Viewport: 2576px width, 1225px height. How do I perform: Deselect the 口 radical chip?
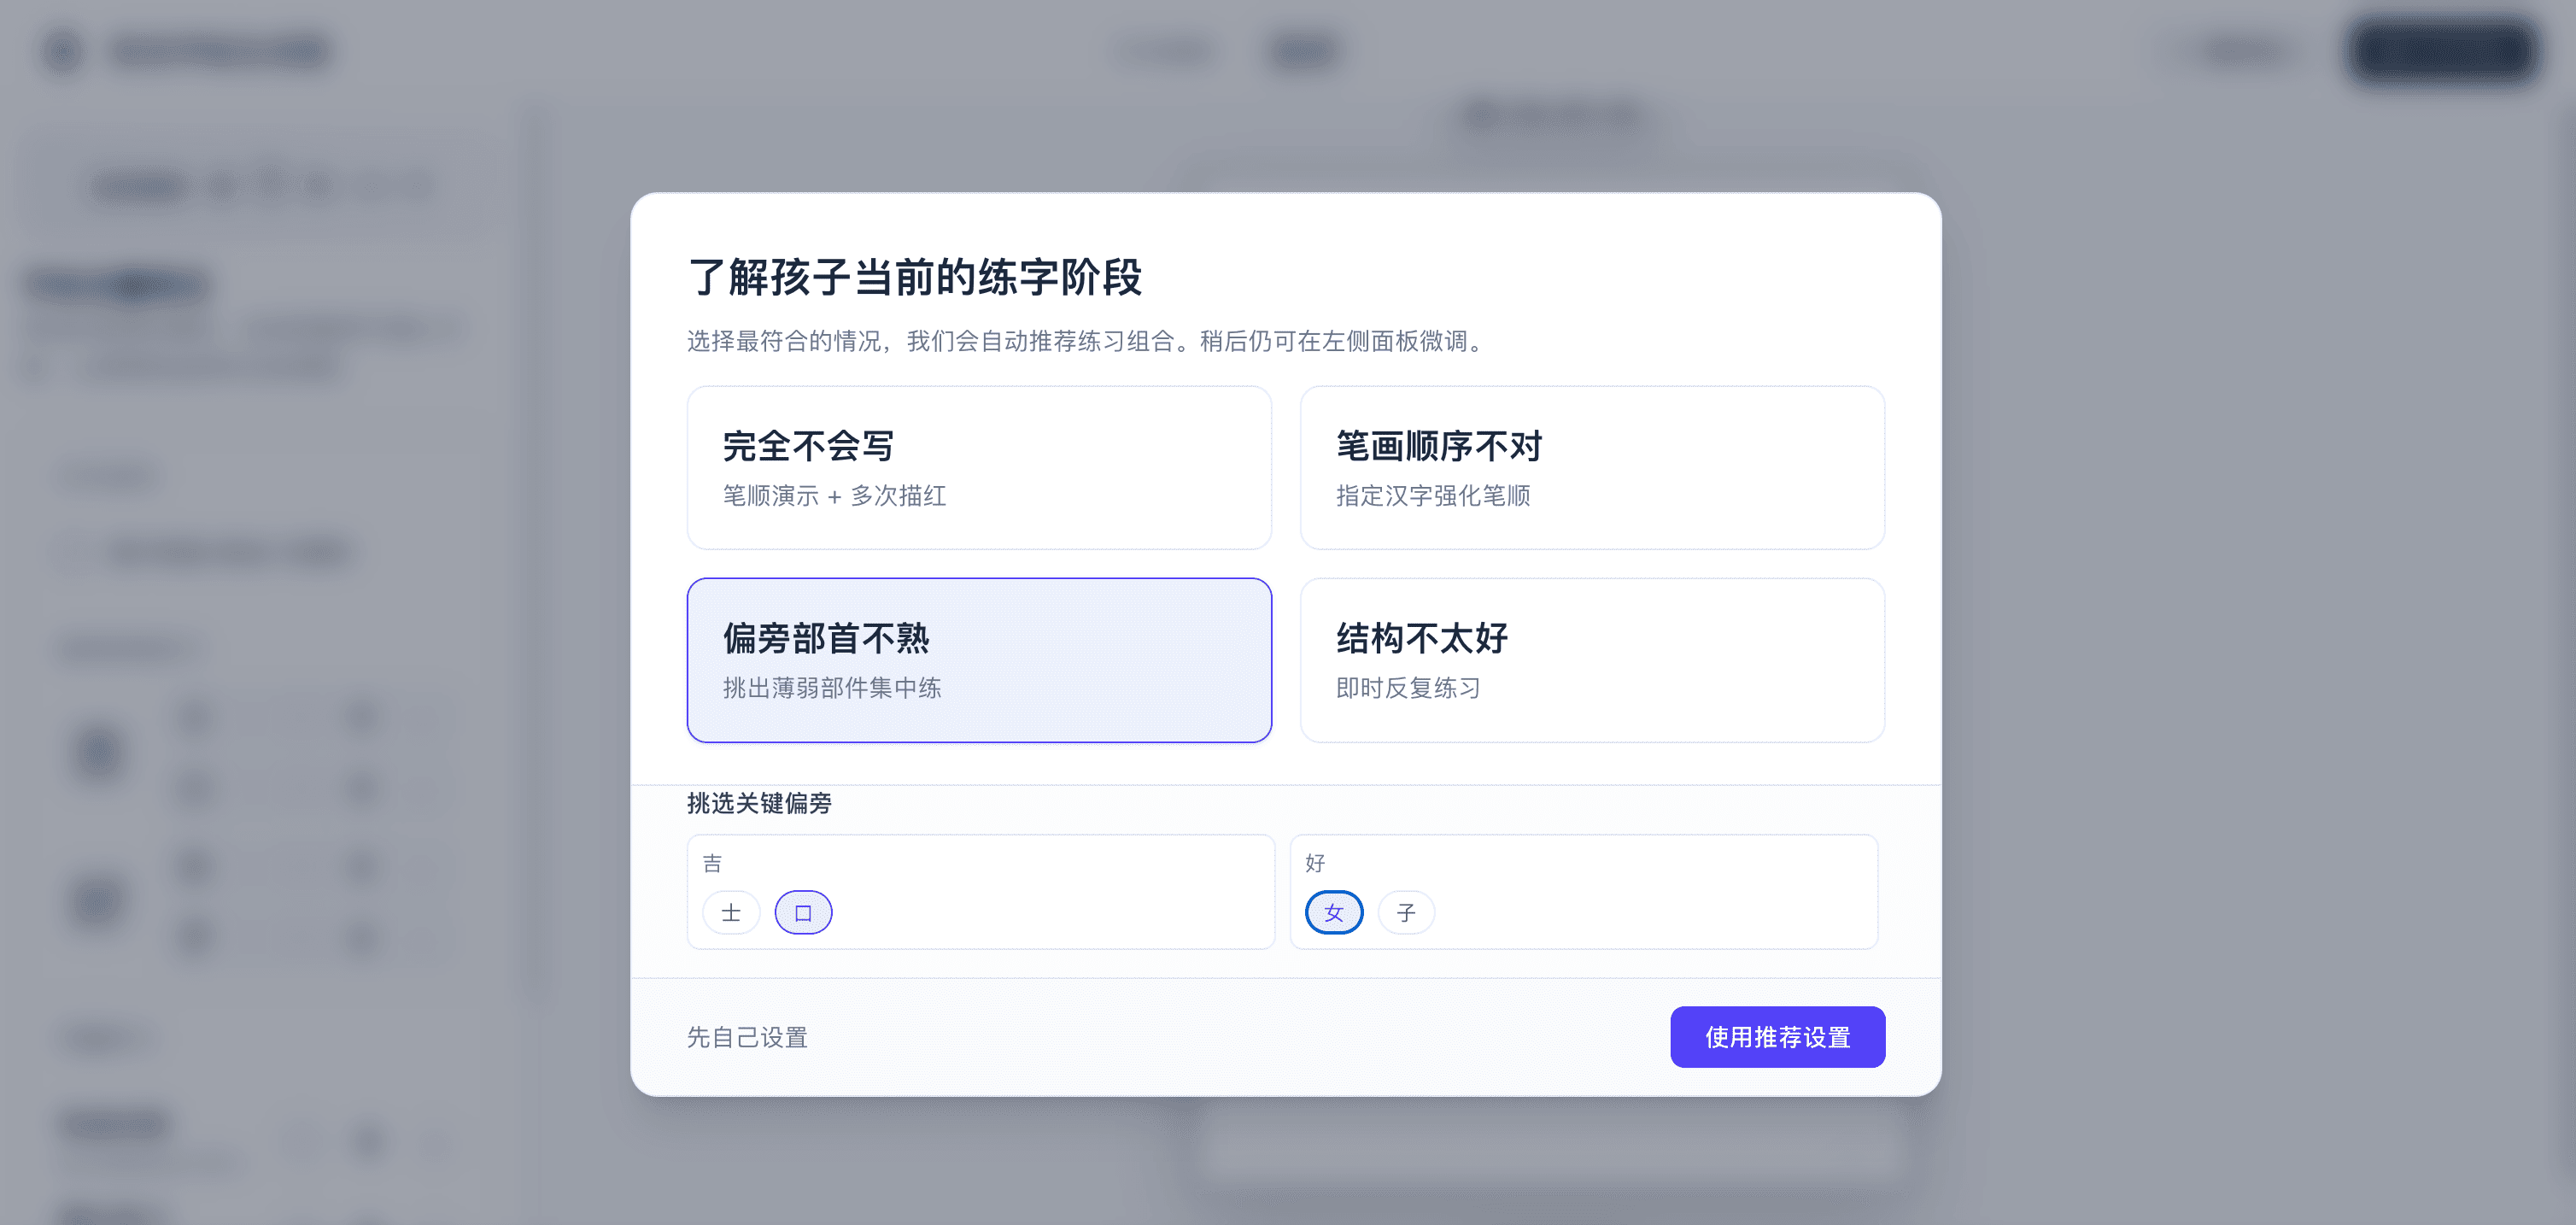(x=803, y=912)
